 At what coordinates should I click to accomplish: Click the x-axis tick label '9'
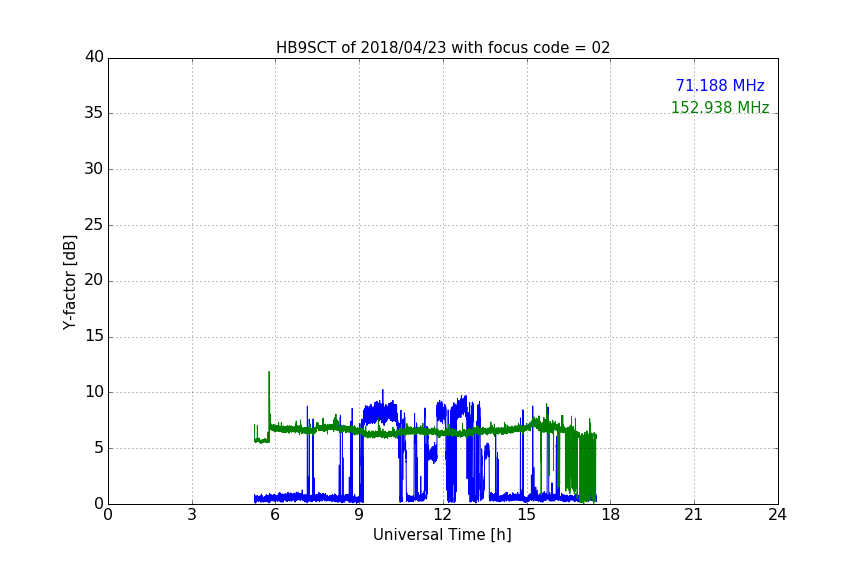tap(359, 515)
